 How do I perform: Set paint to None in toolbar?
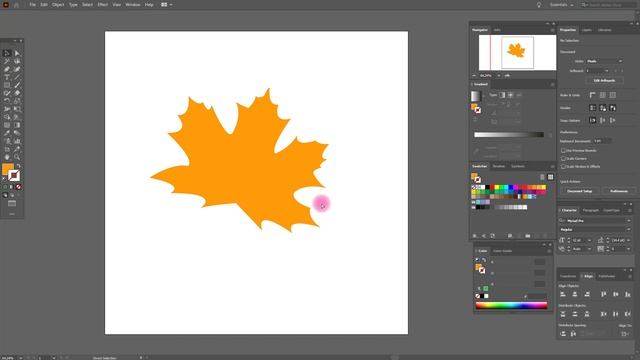[18, 187]
